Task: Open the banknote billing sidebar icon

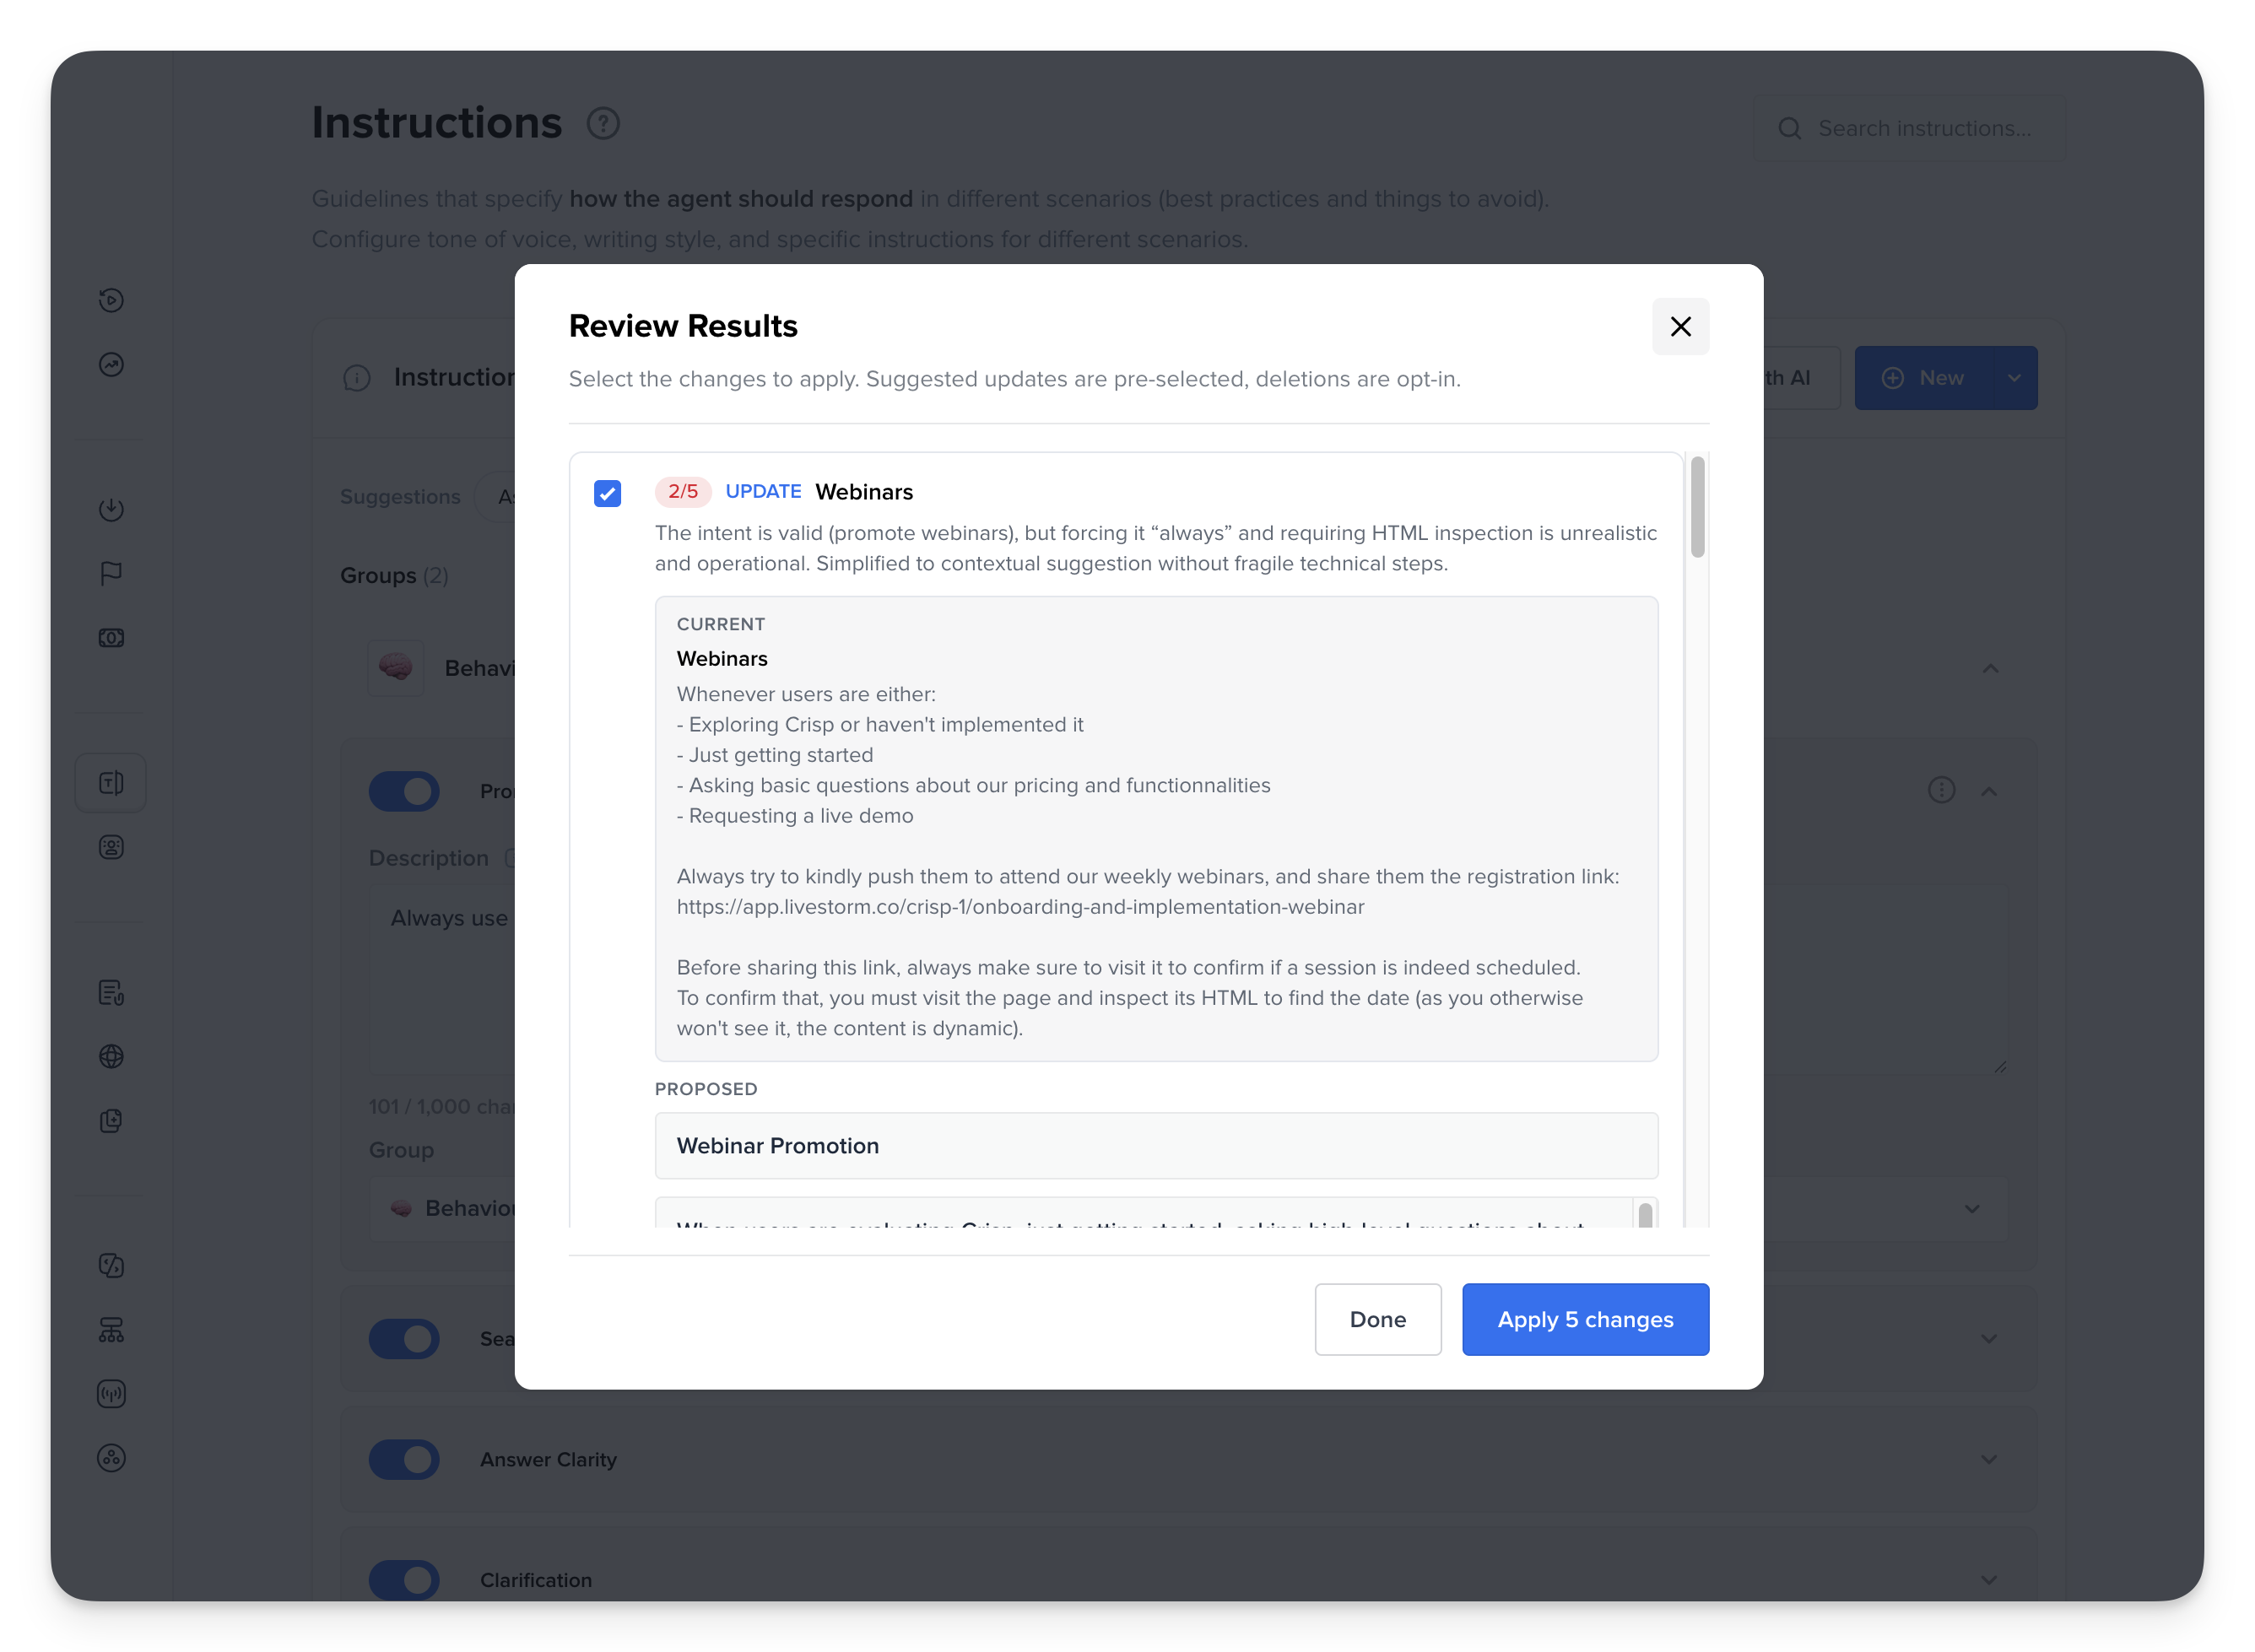Action: tap(111, 637)
